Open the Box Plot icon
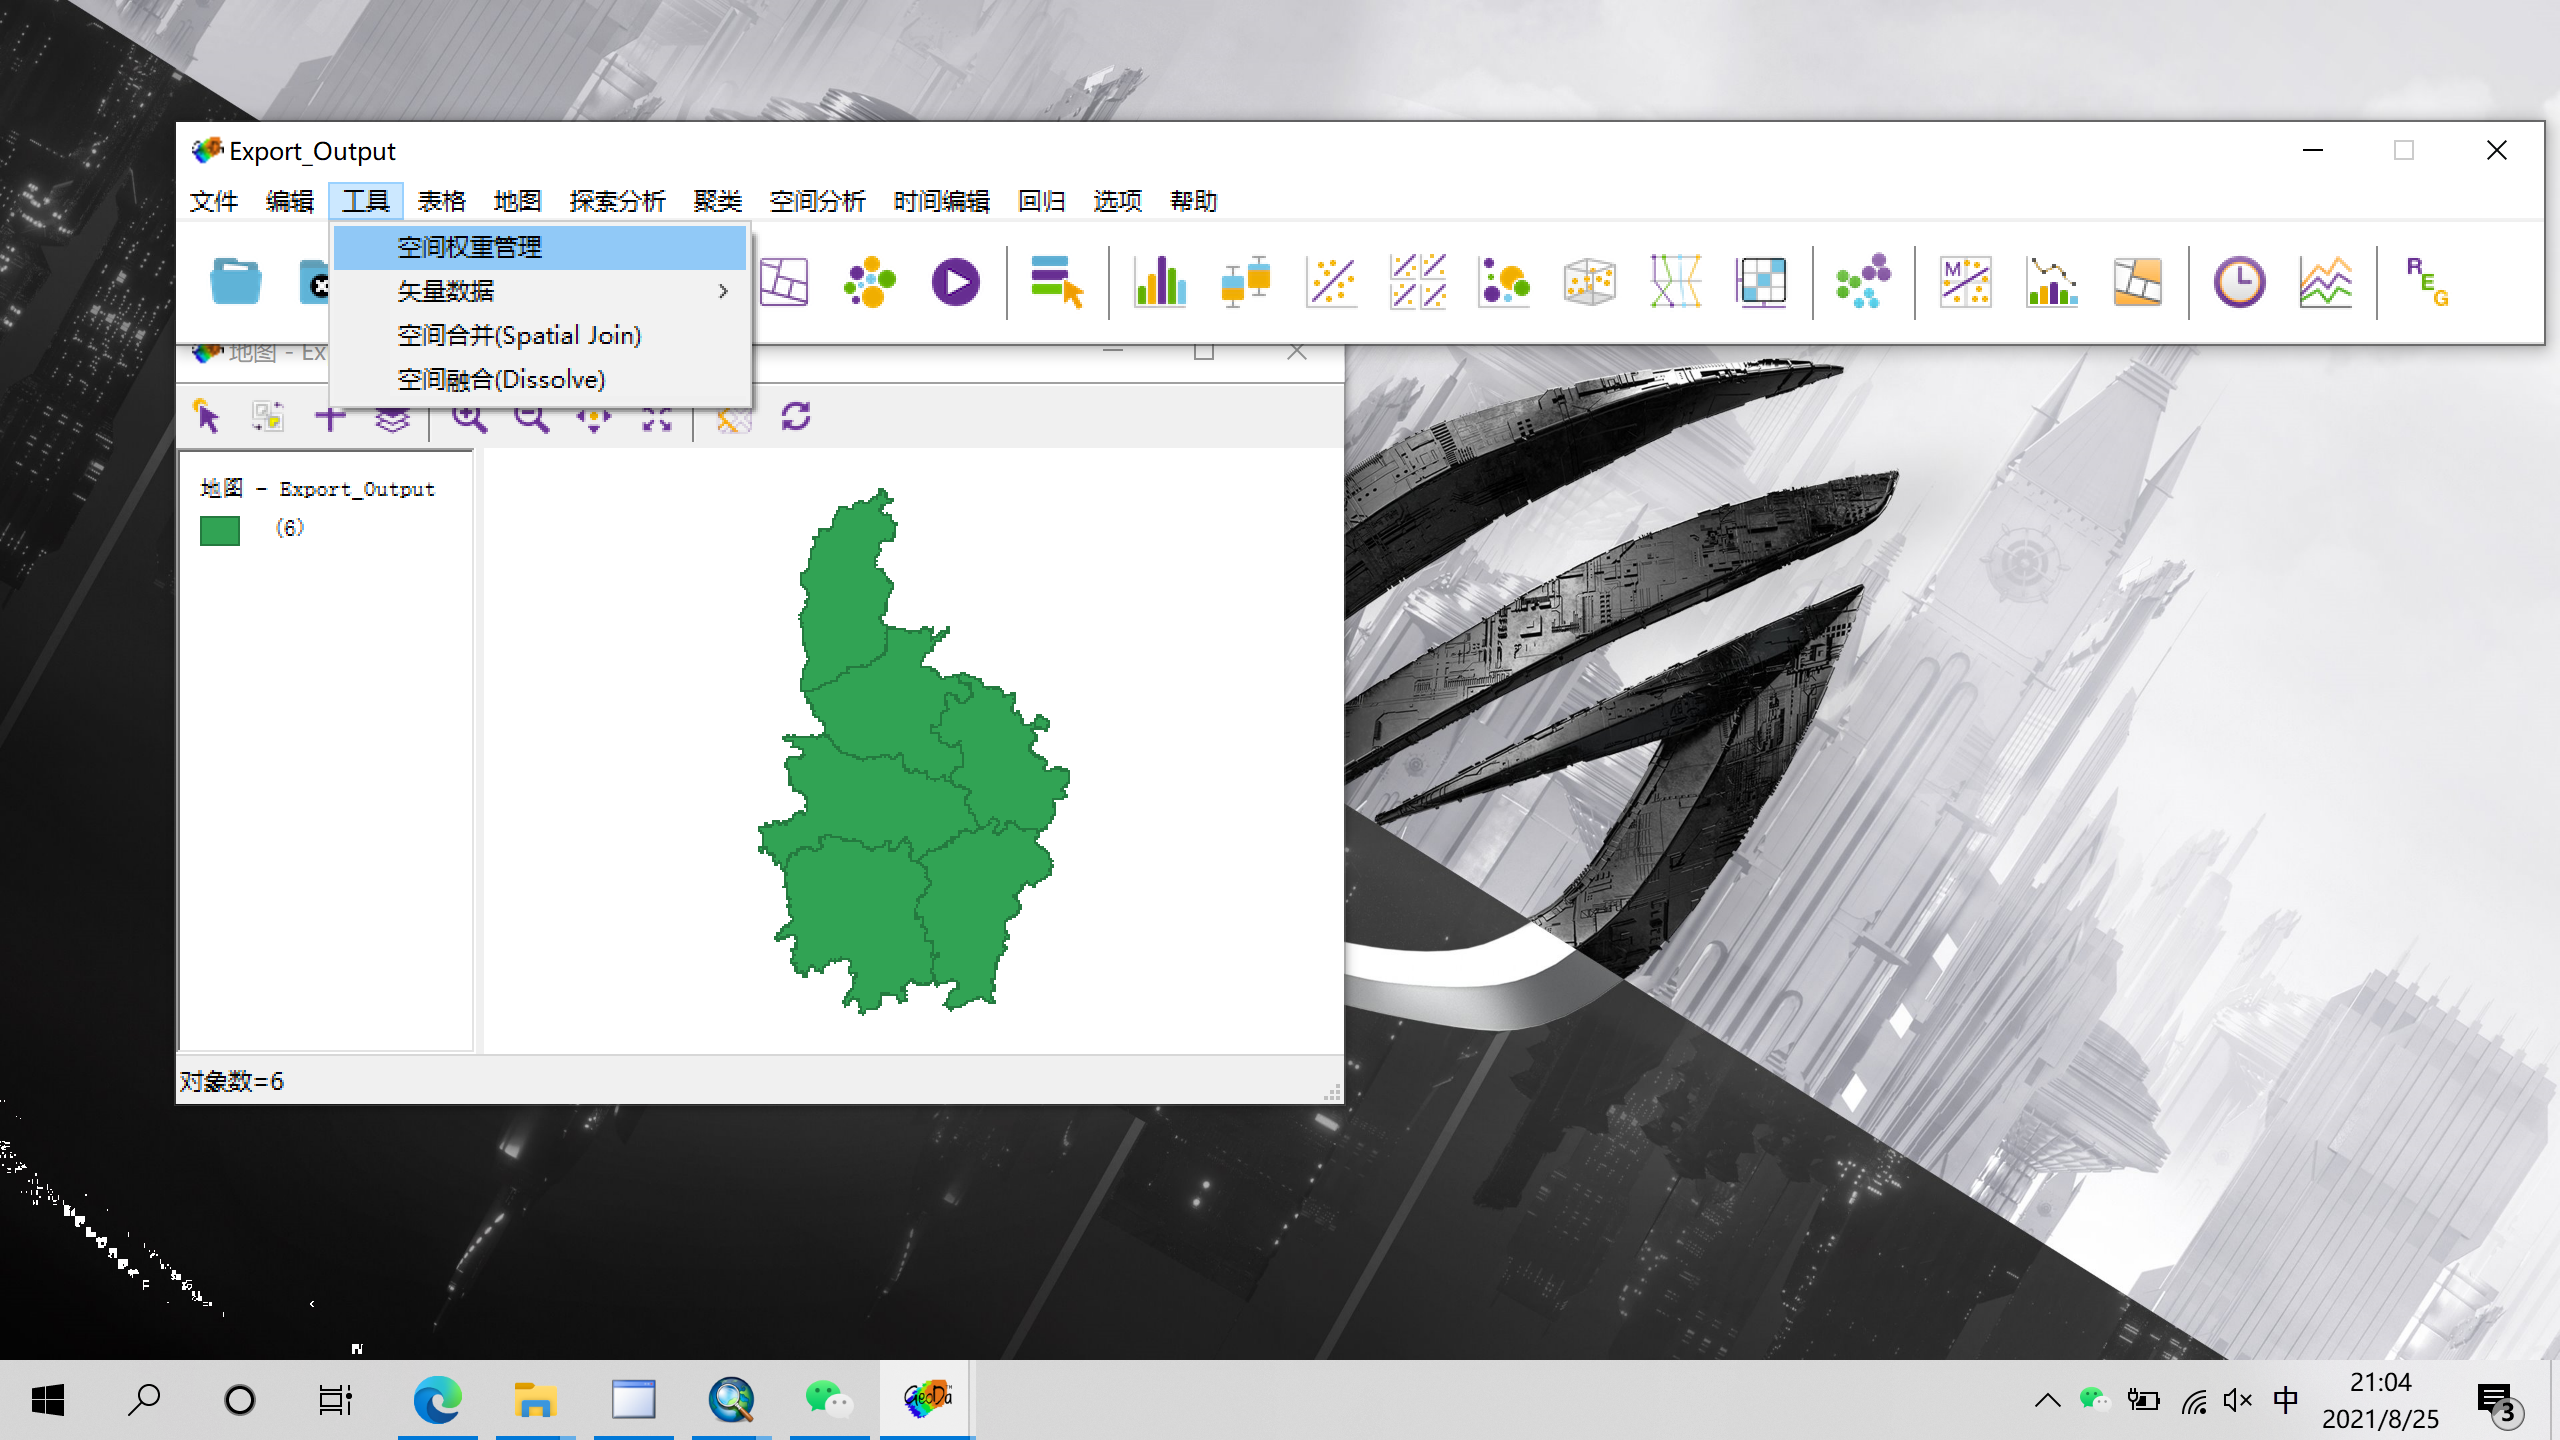This screenshot has height=1440, width=2560. click(1246, 281)
